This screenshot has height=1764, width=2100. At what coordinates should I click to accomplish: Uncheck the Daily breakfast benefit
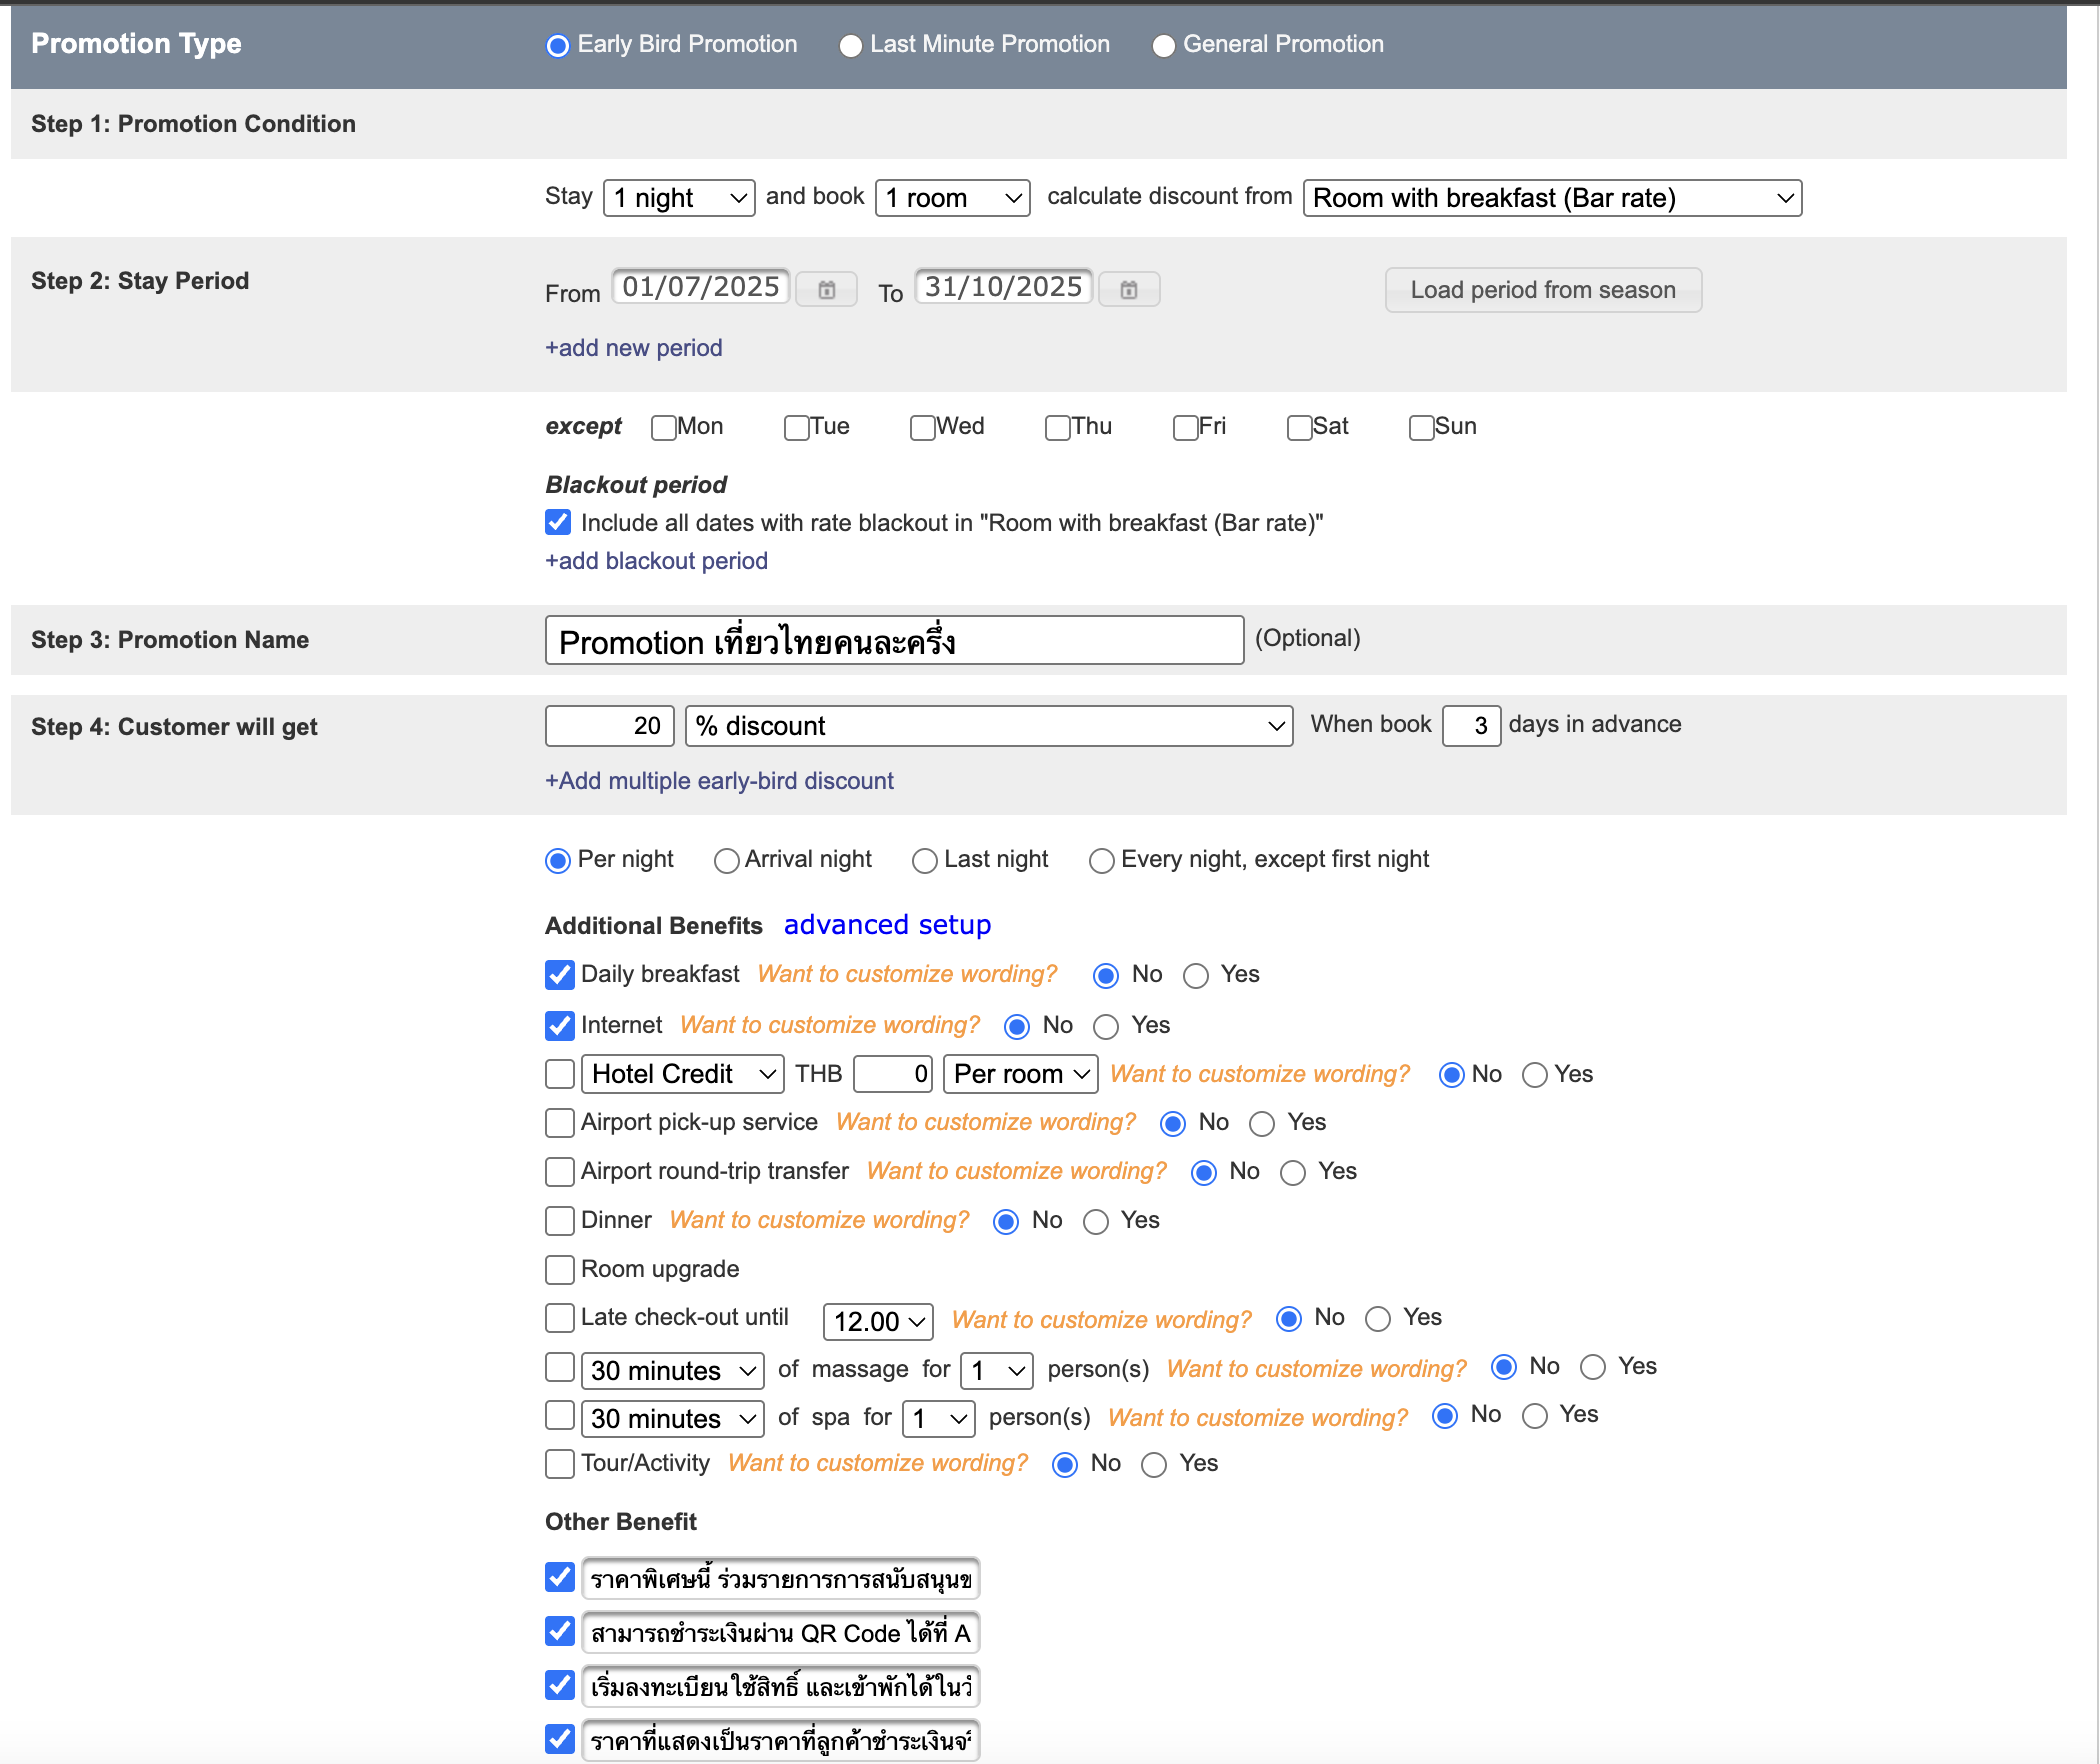click(560, 975)
